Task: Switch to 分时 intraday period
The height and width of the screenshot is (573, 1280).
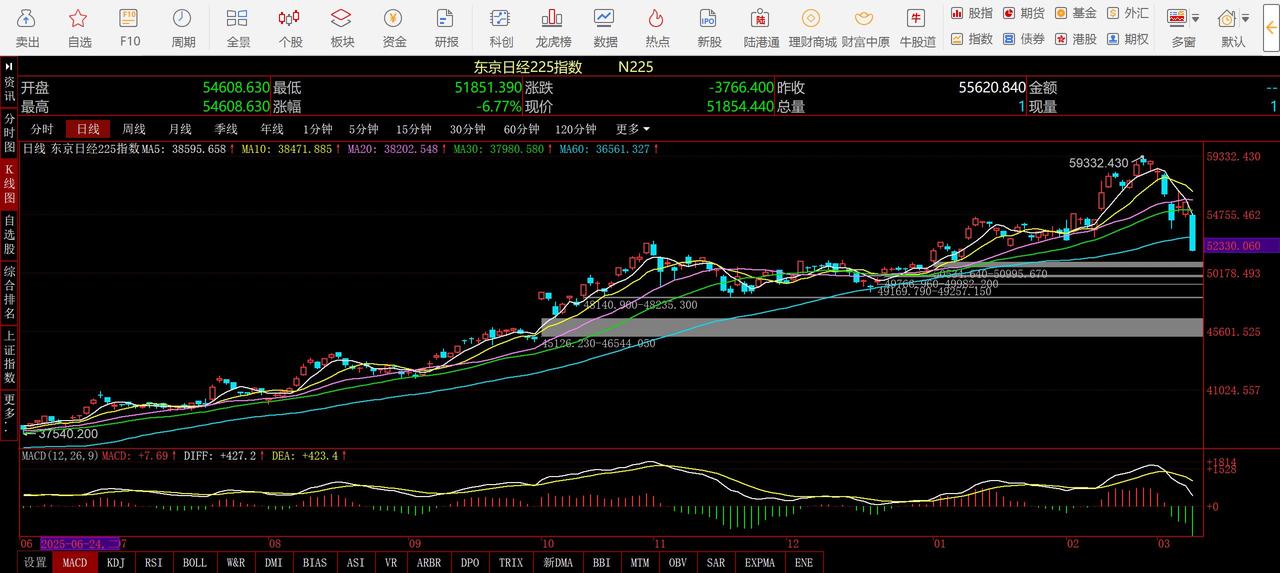Action: (42, 129)
